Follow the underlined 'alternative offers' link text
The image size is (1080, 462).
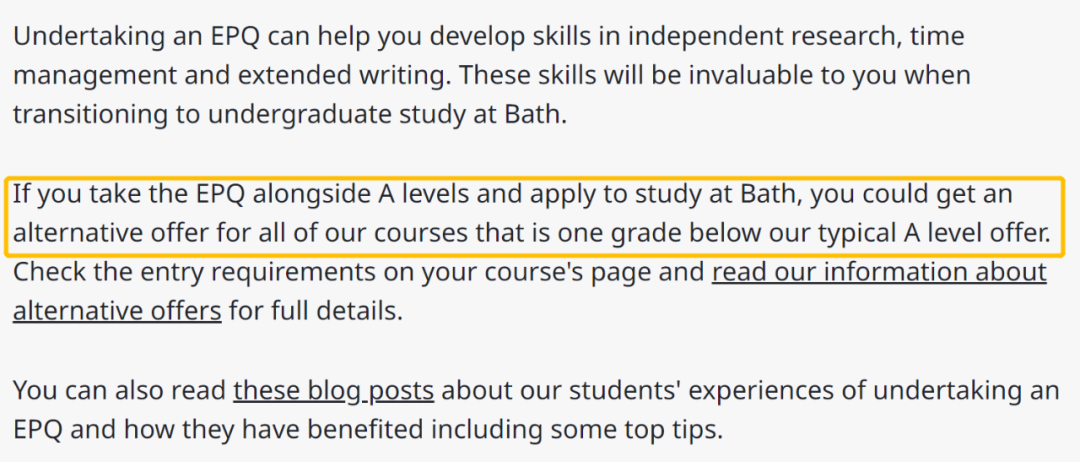(117, 311)
